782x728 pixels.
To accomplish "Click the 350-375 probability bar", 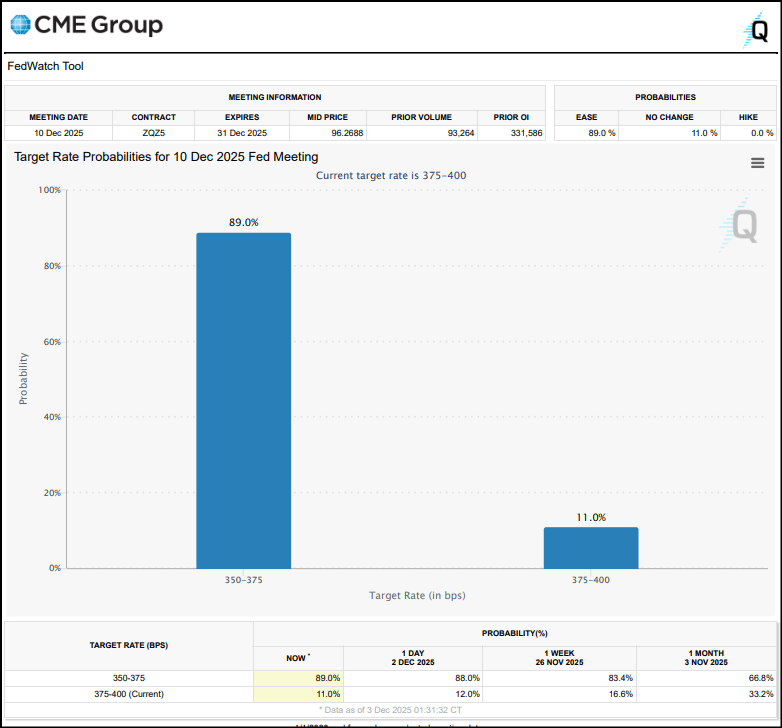I will (x=243, y=400).
